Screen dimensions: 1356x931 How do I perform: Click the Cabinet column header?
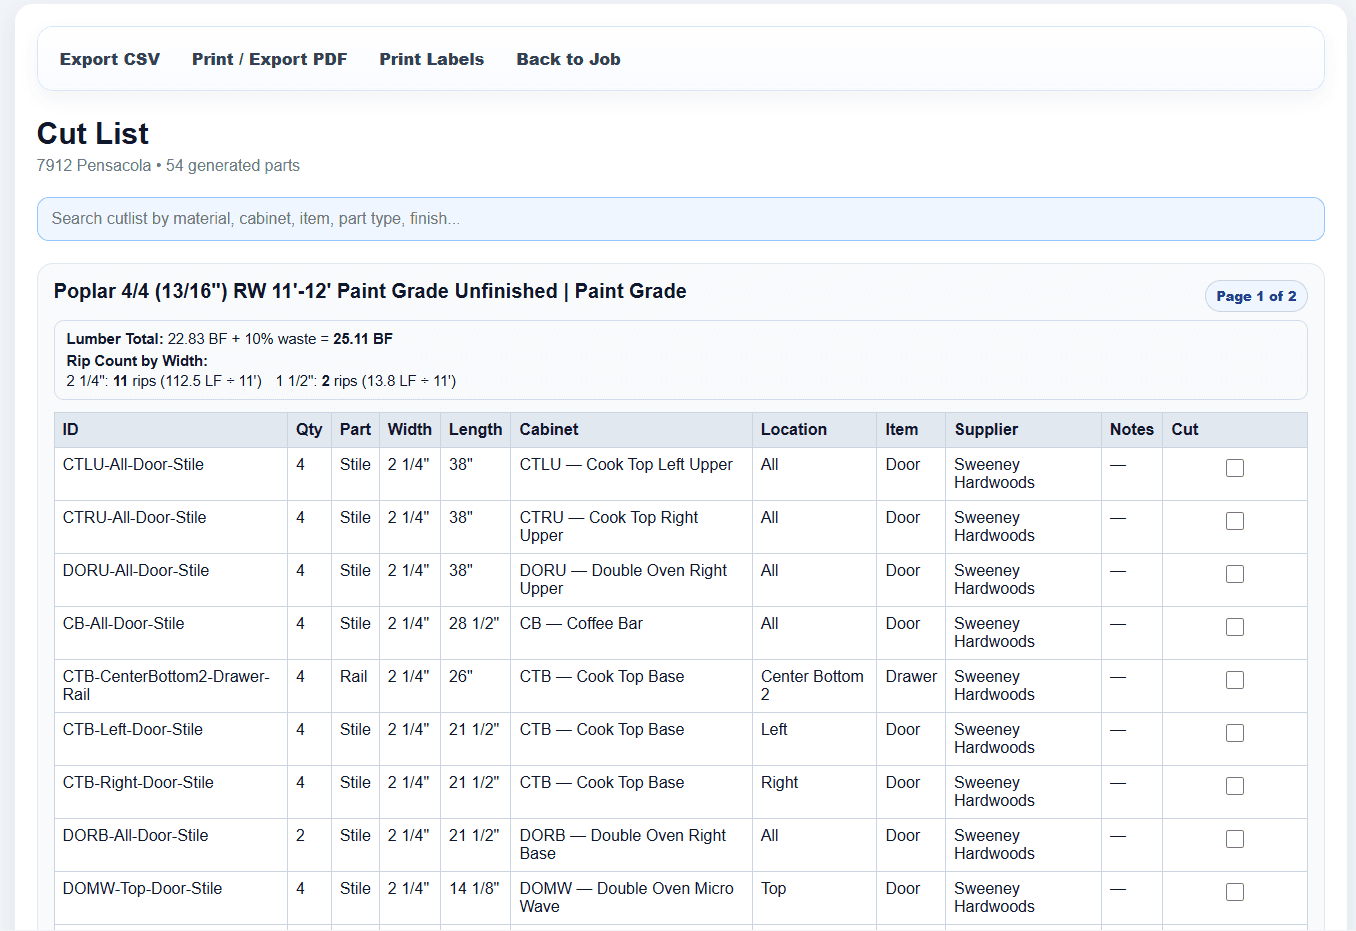pyautogui.click(x=631, y=430)
